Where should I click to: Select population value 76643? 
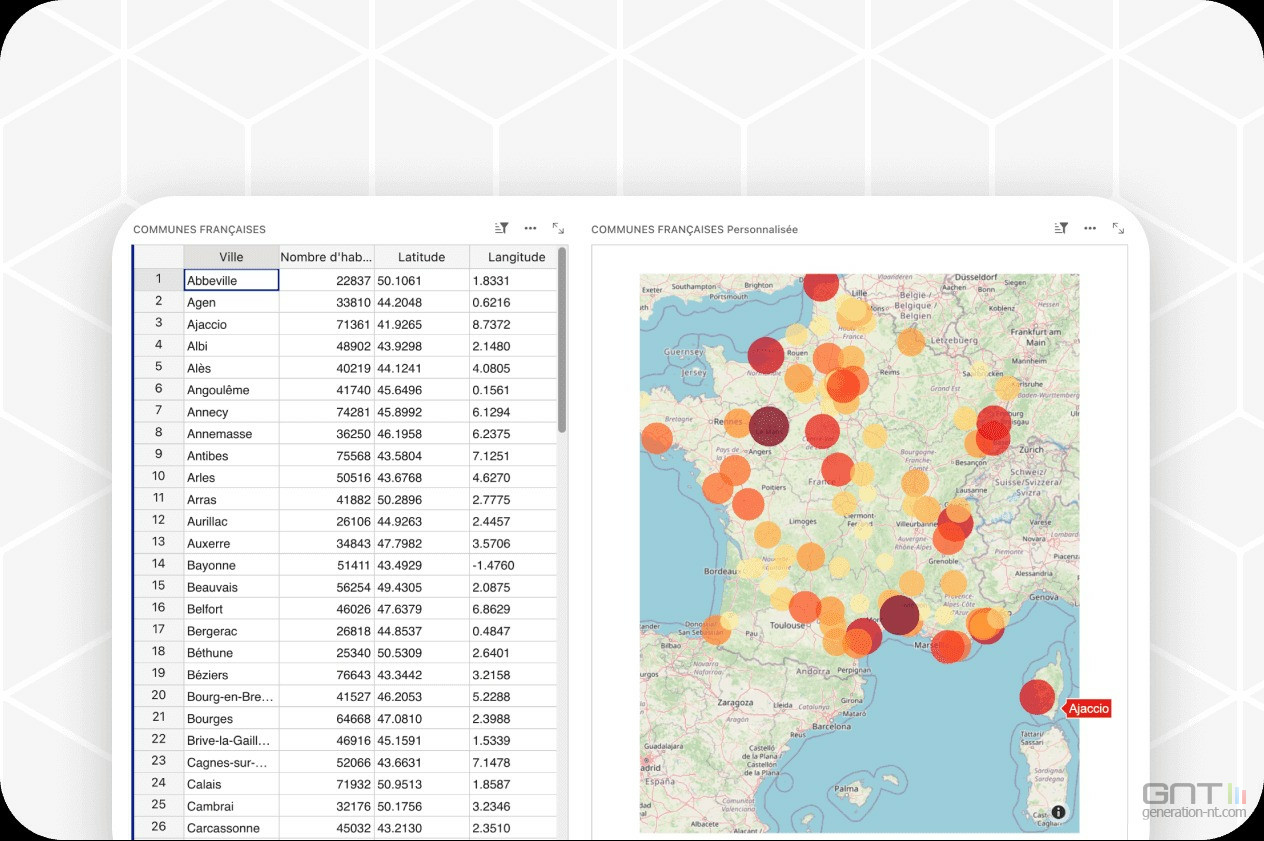(326, 675)
